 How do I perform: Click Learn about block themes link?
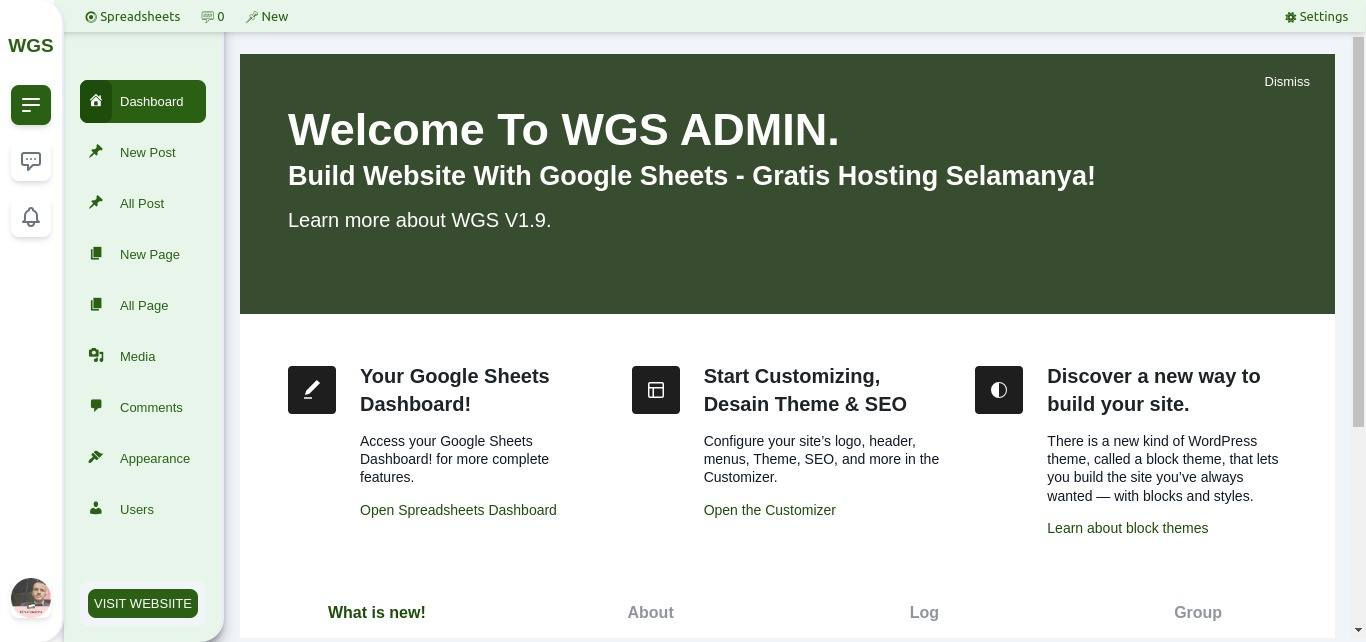1127,528
